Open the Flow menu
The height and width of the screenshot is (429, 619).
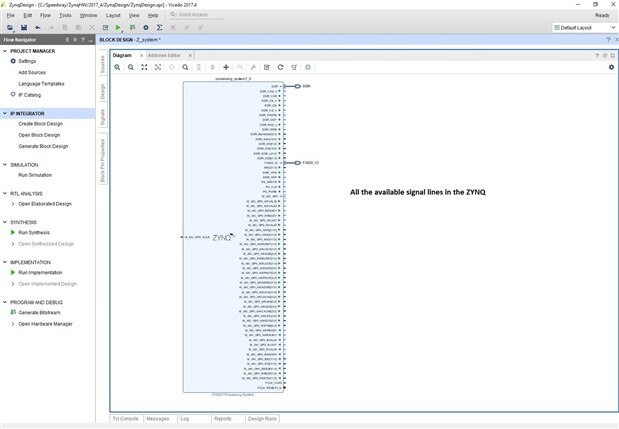(45, 15)
